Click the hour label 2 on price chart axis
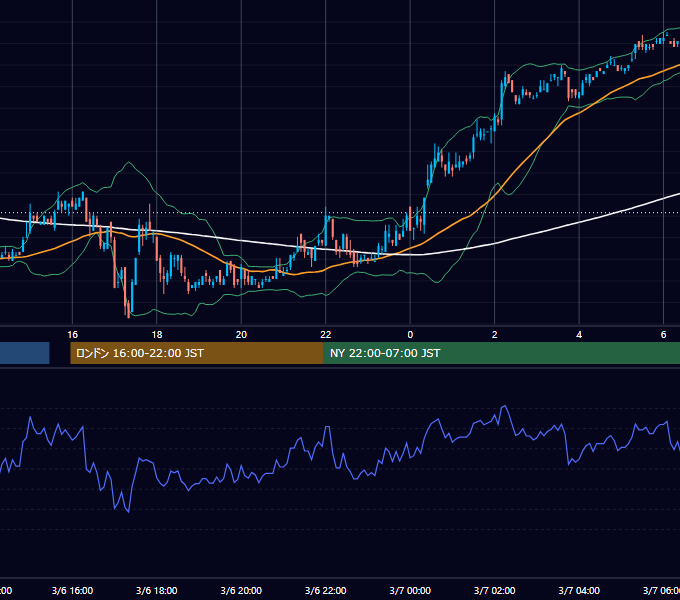Viewport: 680px width, 600px height. point(494,335)
